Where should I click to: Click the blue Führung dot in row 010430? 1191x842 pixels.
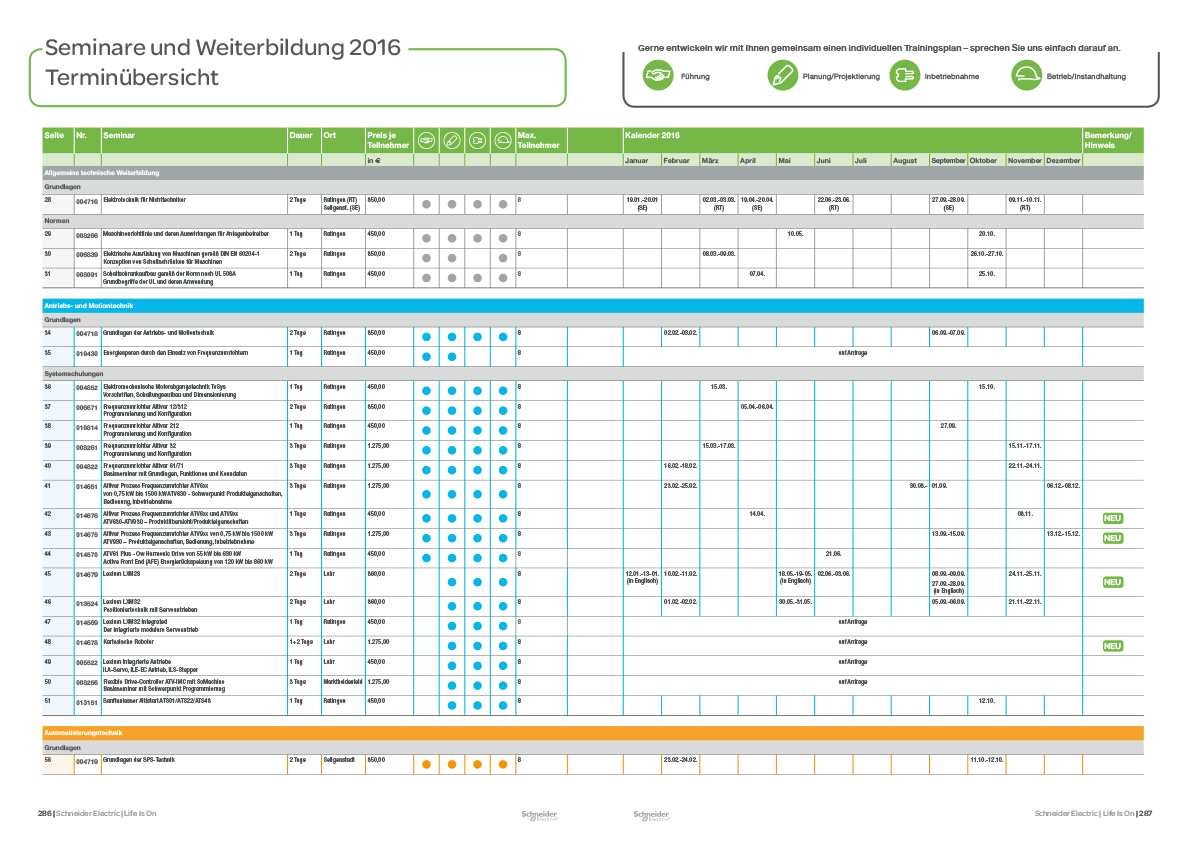(426, 357)
